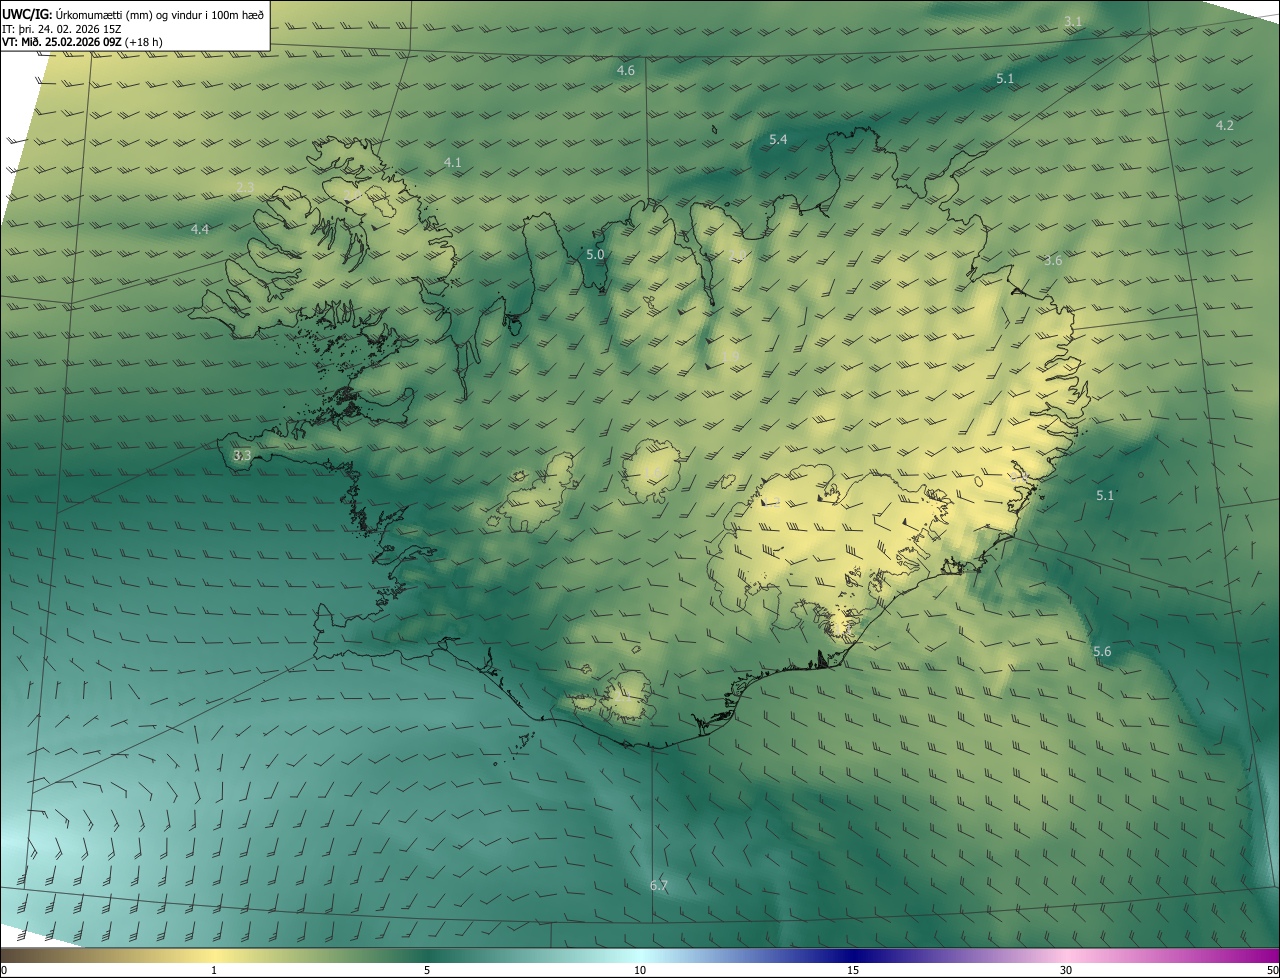The width and height of the screenshot is (1280, 978).
Task: Click the 0 tick label on the color scale
Action: [4, 970]
